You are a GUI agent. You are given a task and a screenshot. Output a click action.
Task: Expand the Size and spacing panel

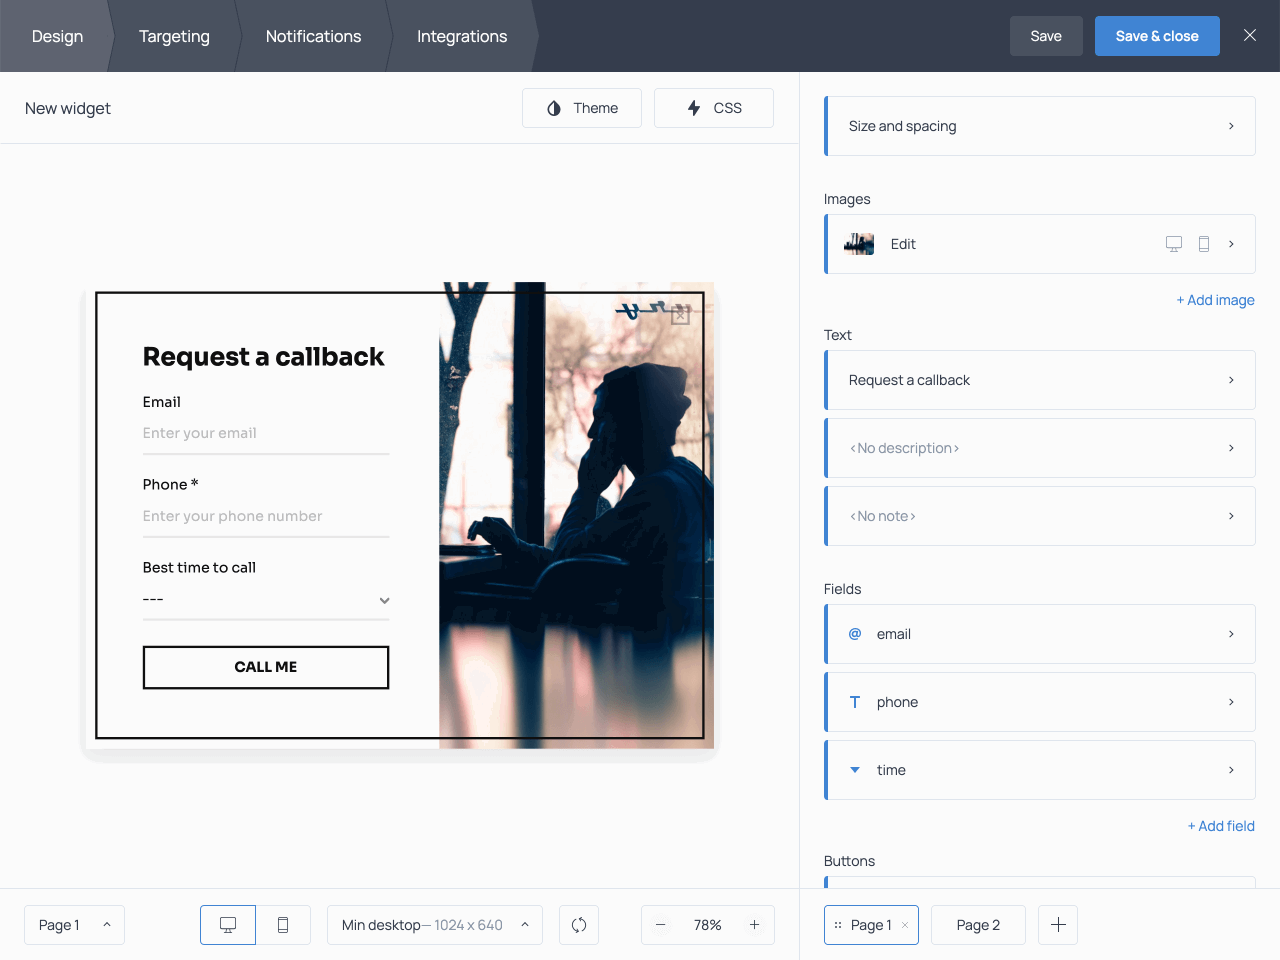(x=1040, y=126)
